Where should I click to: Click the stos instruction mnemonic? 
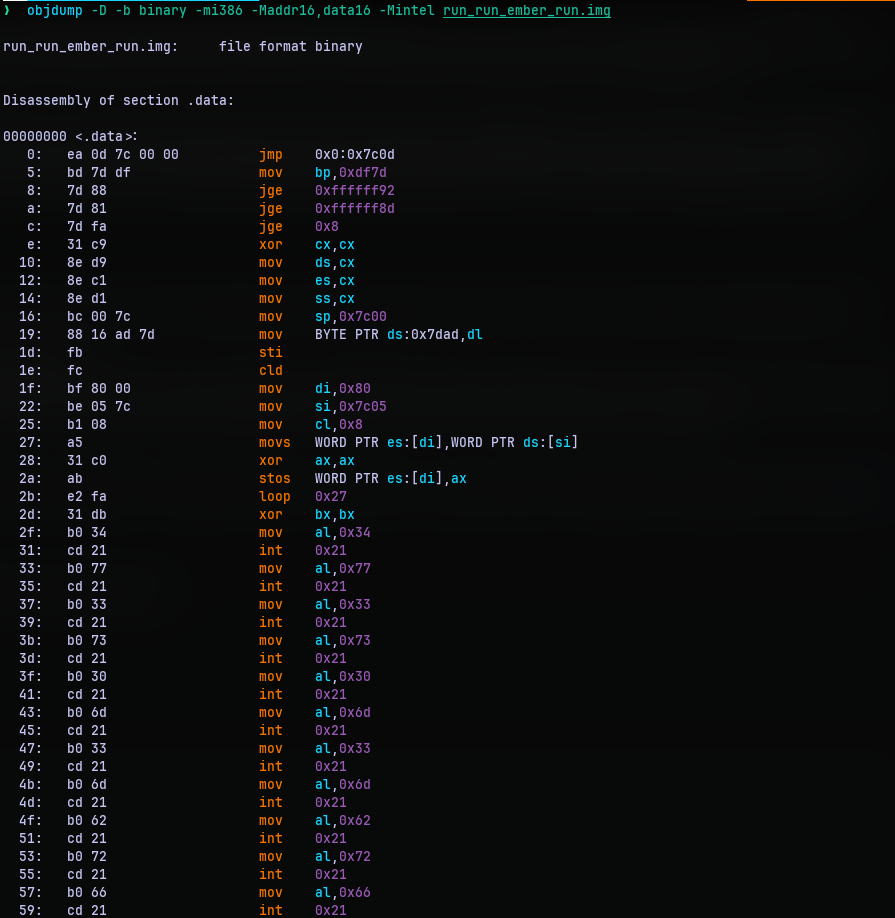274,478
